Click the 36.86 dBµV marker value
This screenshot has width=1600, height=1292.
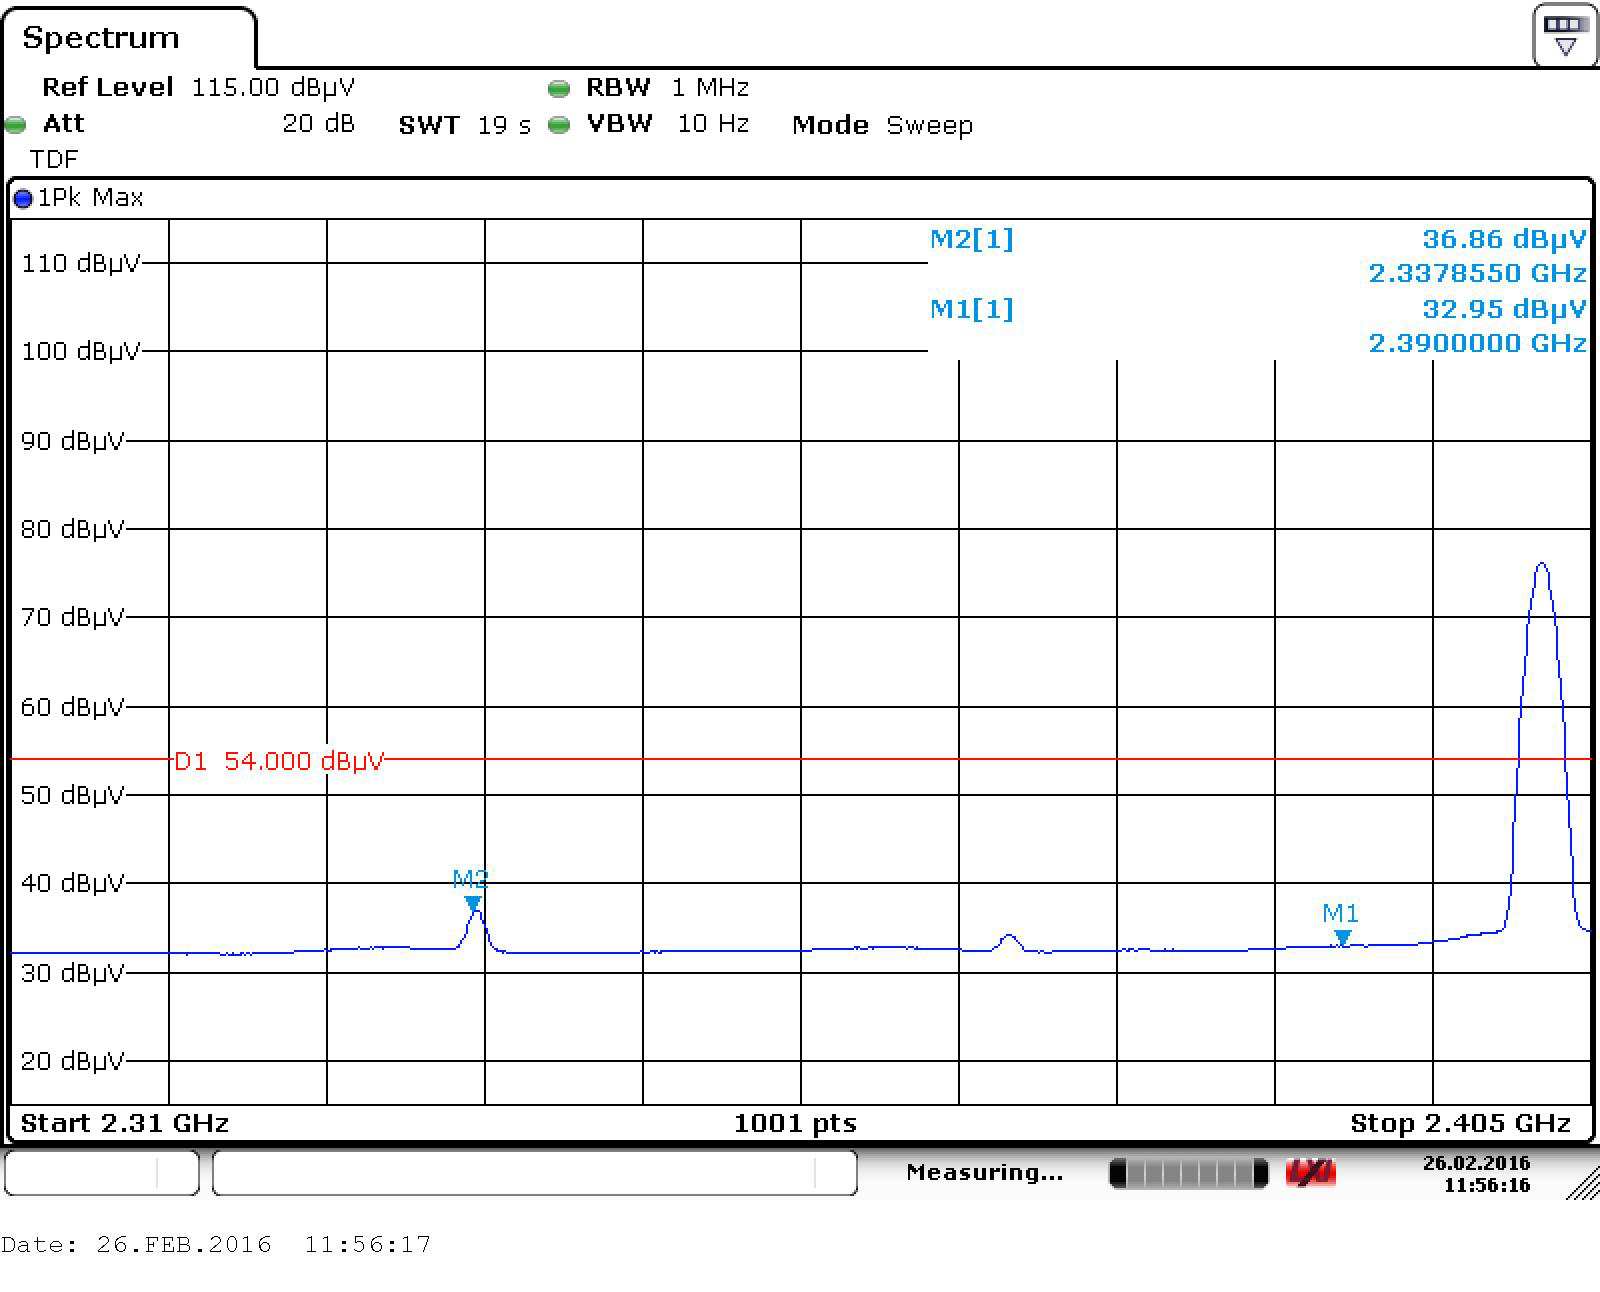(x=1504, y=239)
